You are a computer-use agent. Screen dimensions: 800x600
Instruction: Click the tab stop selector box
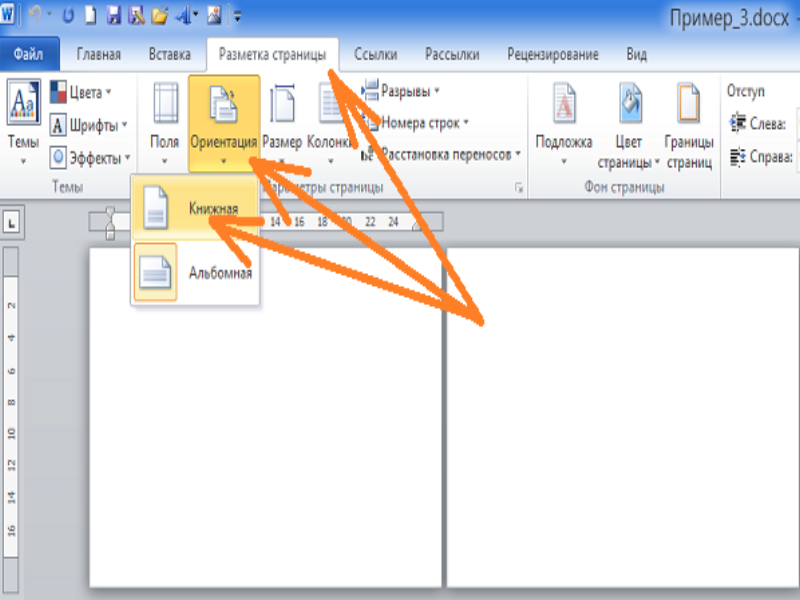click(11, 222)
